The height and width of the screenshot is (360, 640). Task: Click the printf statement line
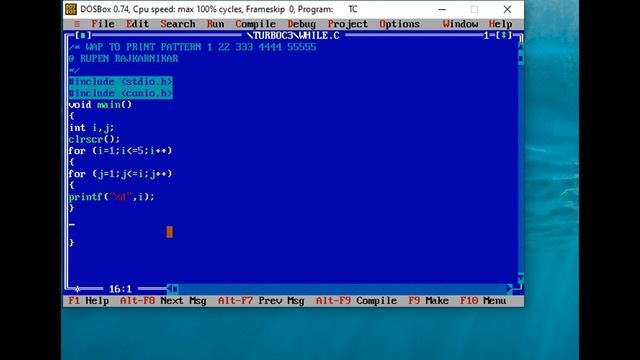coord(112,197)
